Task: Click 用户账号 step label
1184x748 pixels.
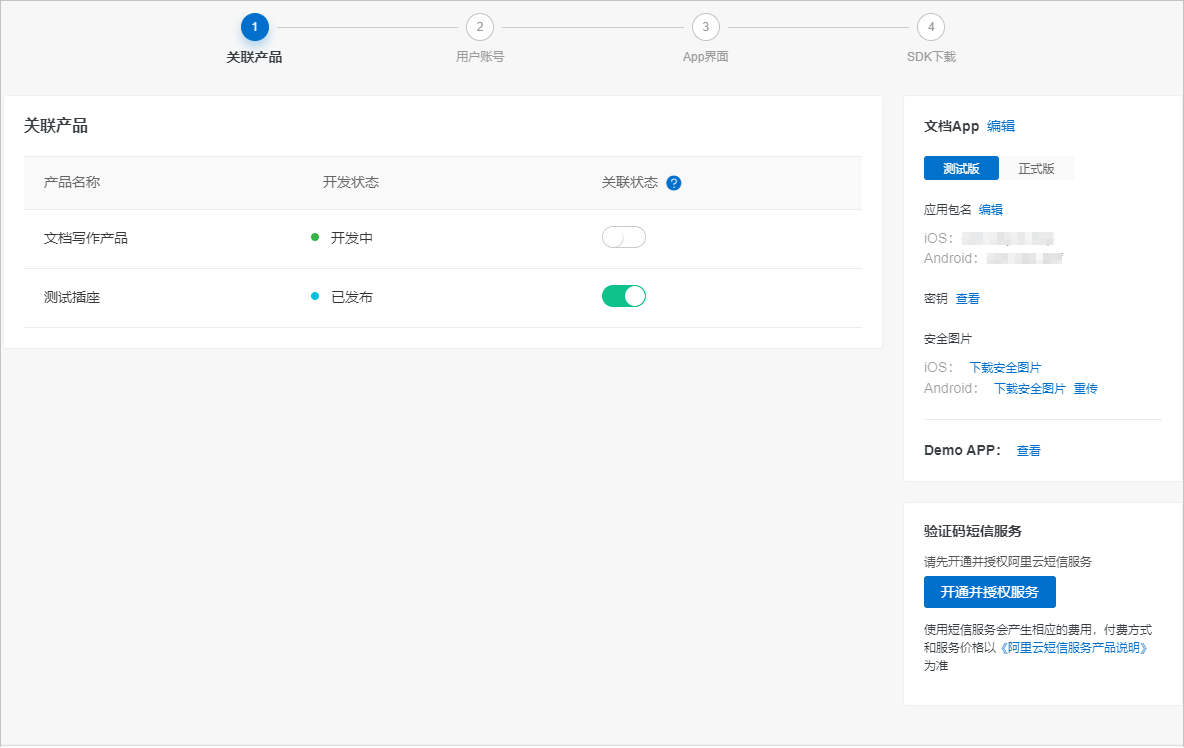Action: pos(479,57)
